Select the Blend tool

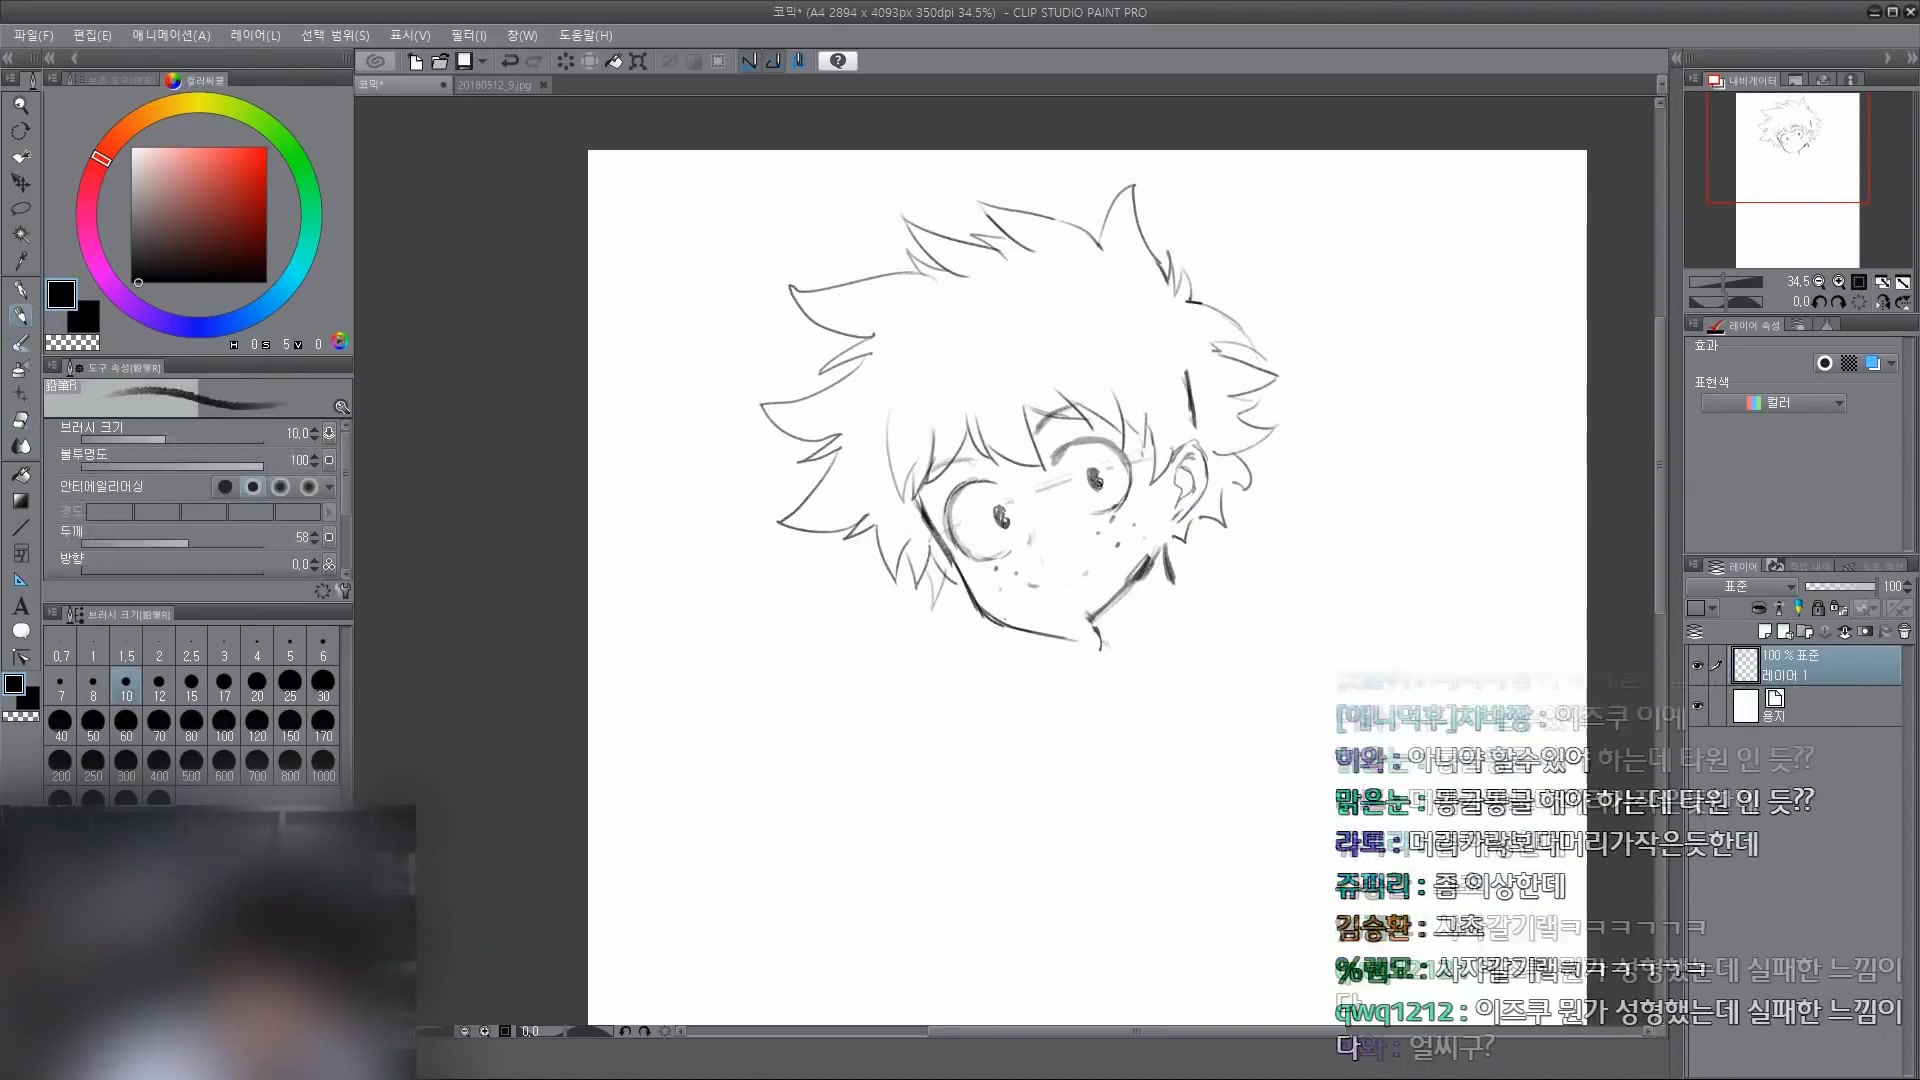(20, 446)
